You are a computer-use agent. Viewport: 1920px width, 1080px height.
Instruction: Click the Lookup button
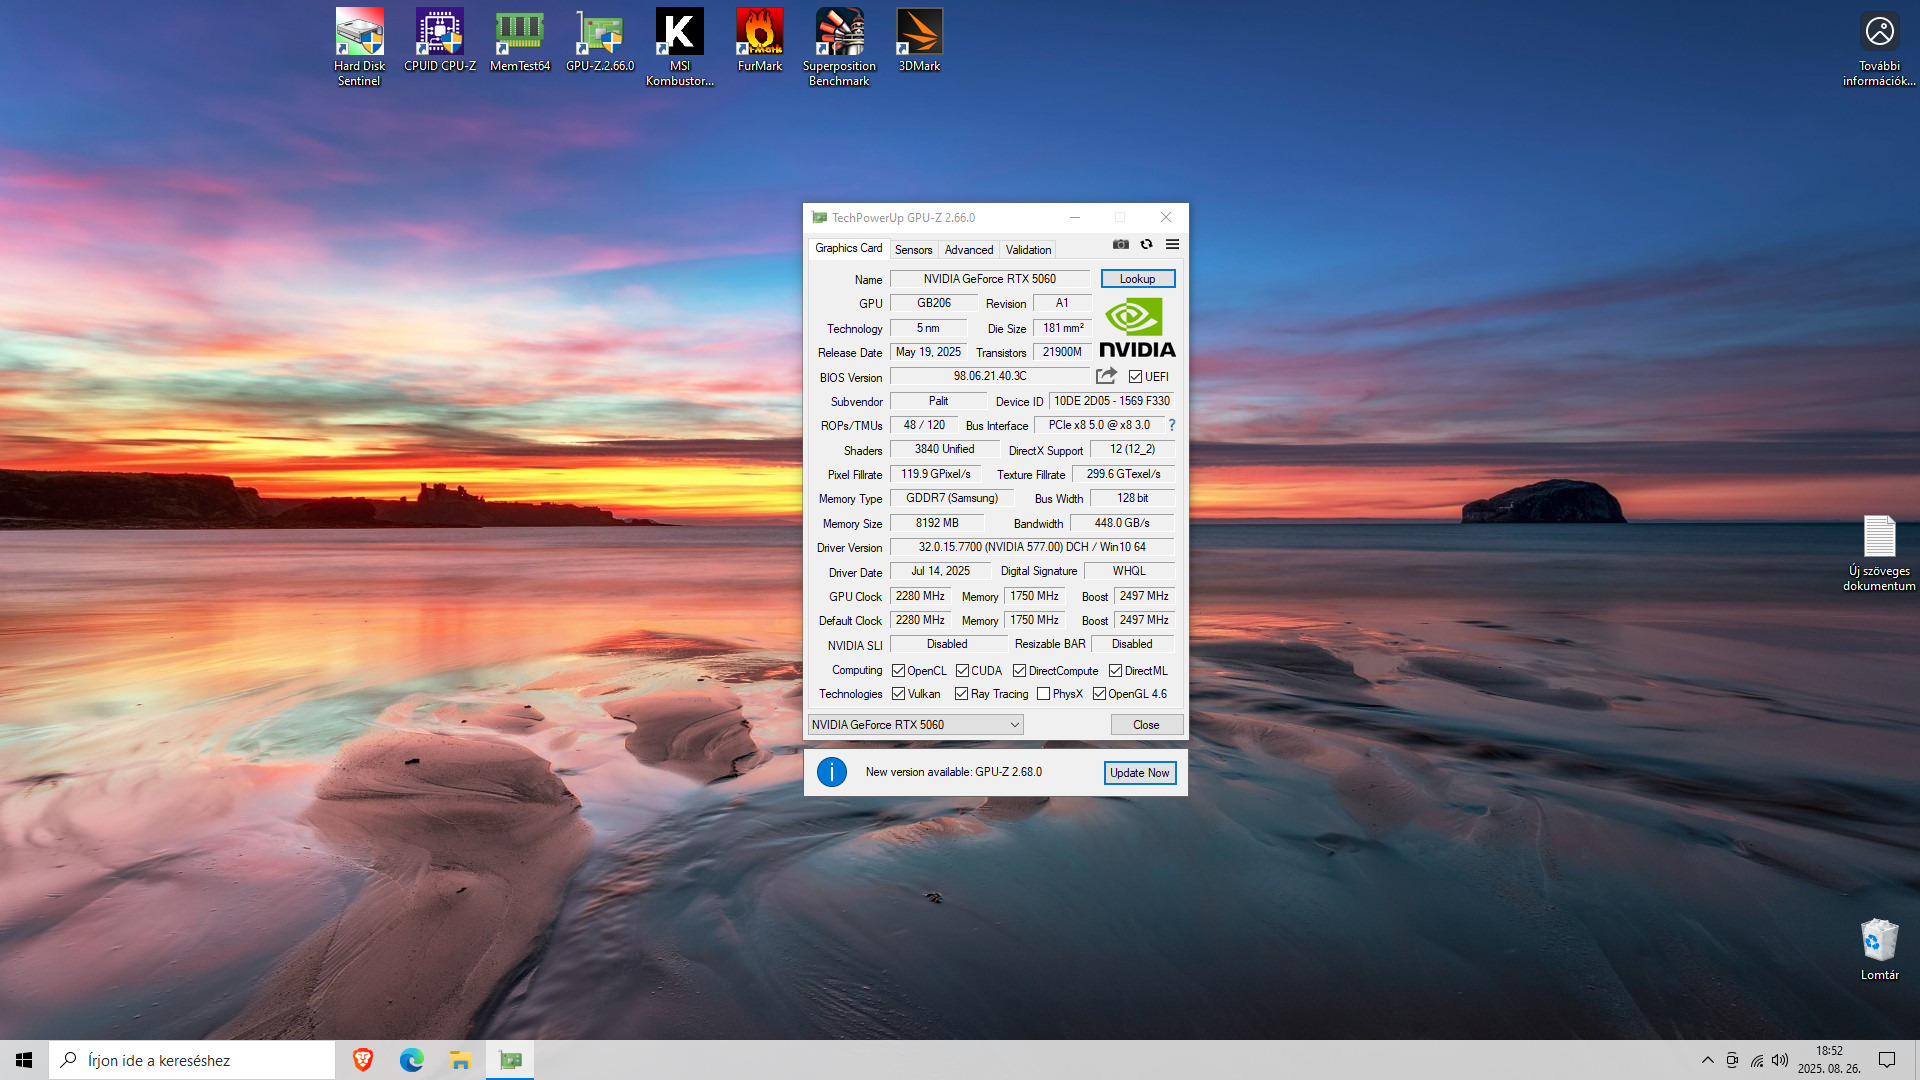[x=1137, y=279]
